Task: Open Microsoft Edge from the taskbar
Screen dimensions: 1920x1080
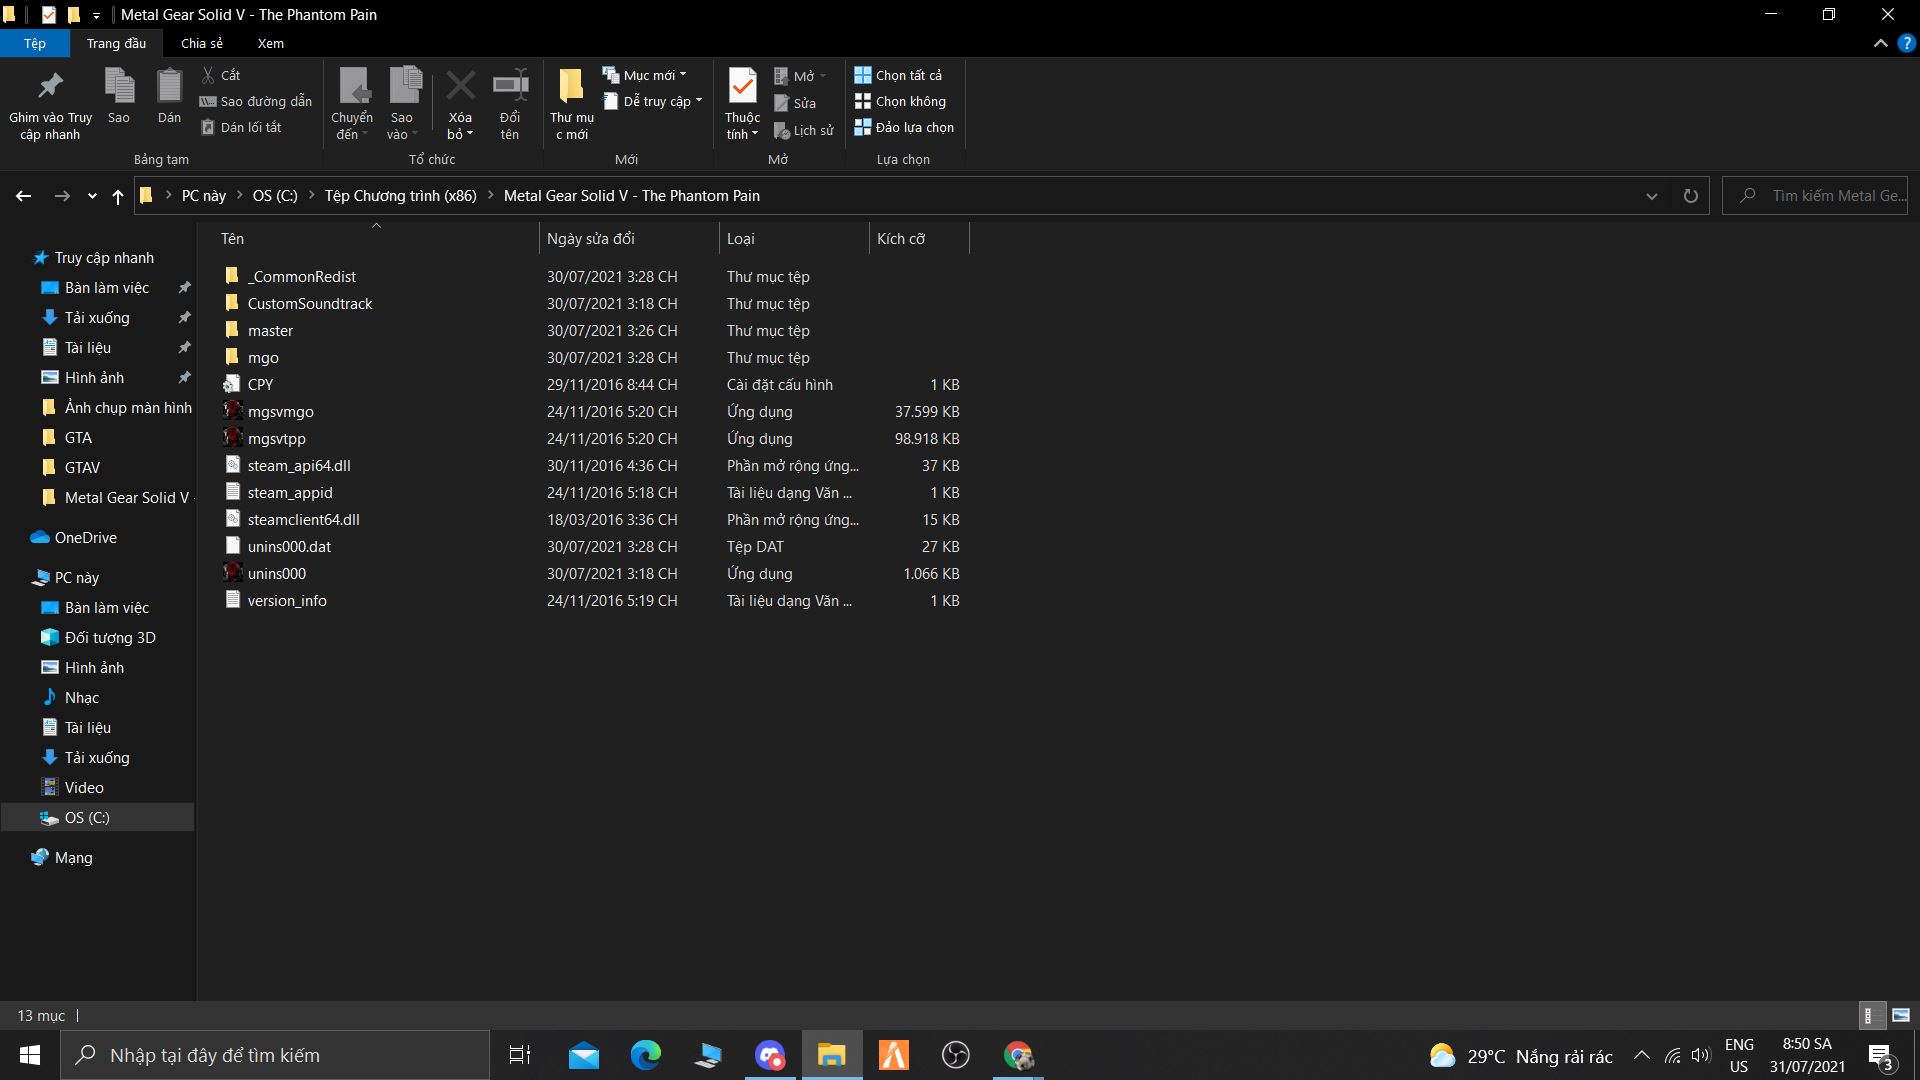Action: [645, 1055]
